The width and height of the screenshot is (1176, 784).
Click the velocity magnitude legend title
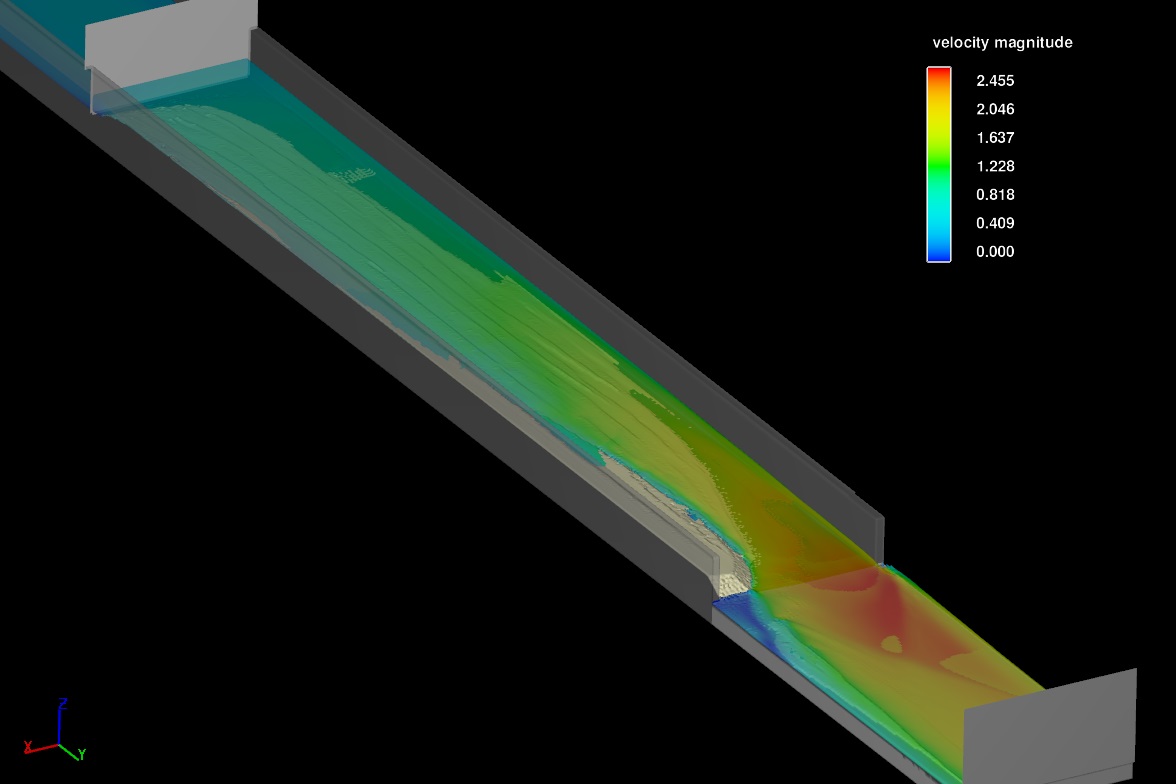1000,42
